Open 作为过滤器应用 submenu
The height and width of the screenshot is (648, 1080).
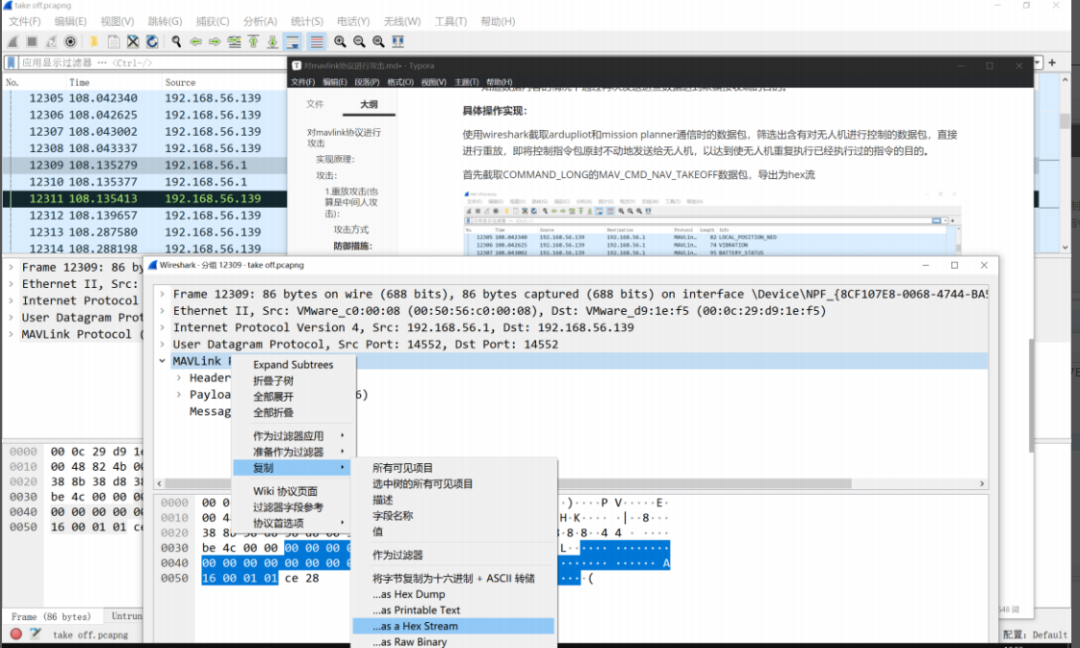point(293,436)
